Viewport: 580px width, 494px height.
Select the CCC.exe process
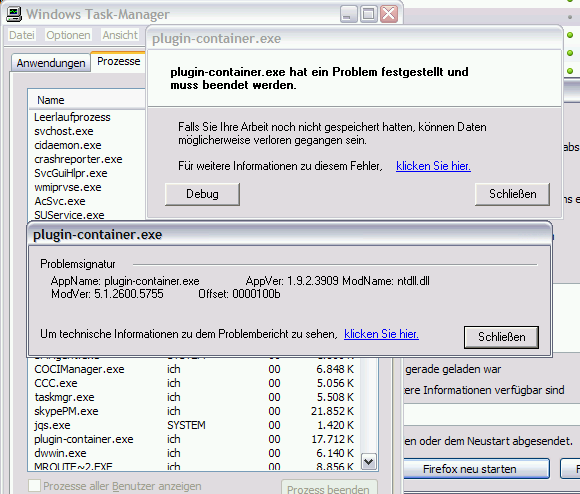click(194, 383)
